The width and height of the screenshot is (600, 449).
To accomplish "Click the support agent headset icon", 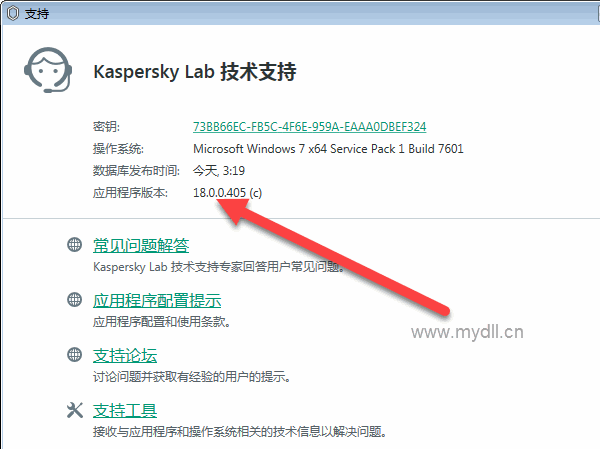I will tap(48, 70).
